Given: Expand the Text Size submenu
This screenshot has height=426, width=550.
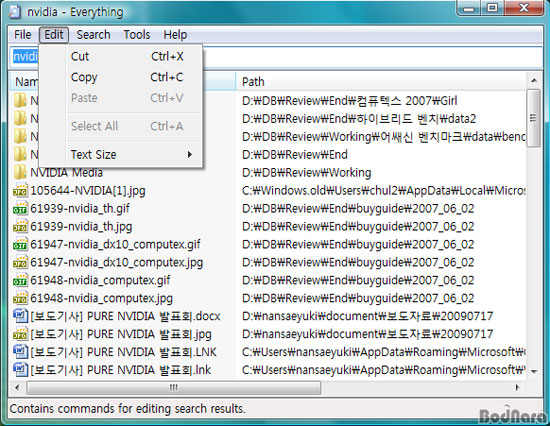Looking at the screenshot, I should [x=121, y=154].
